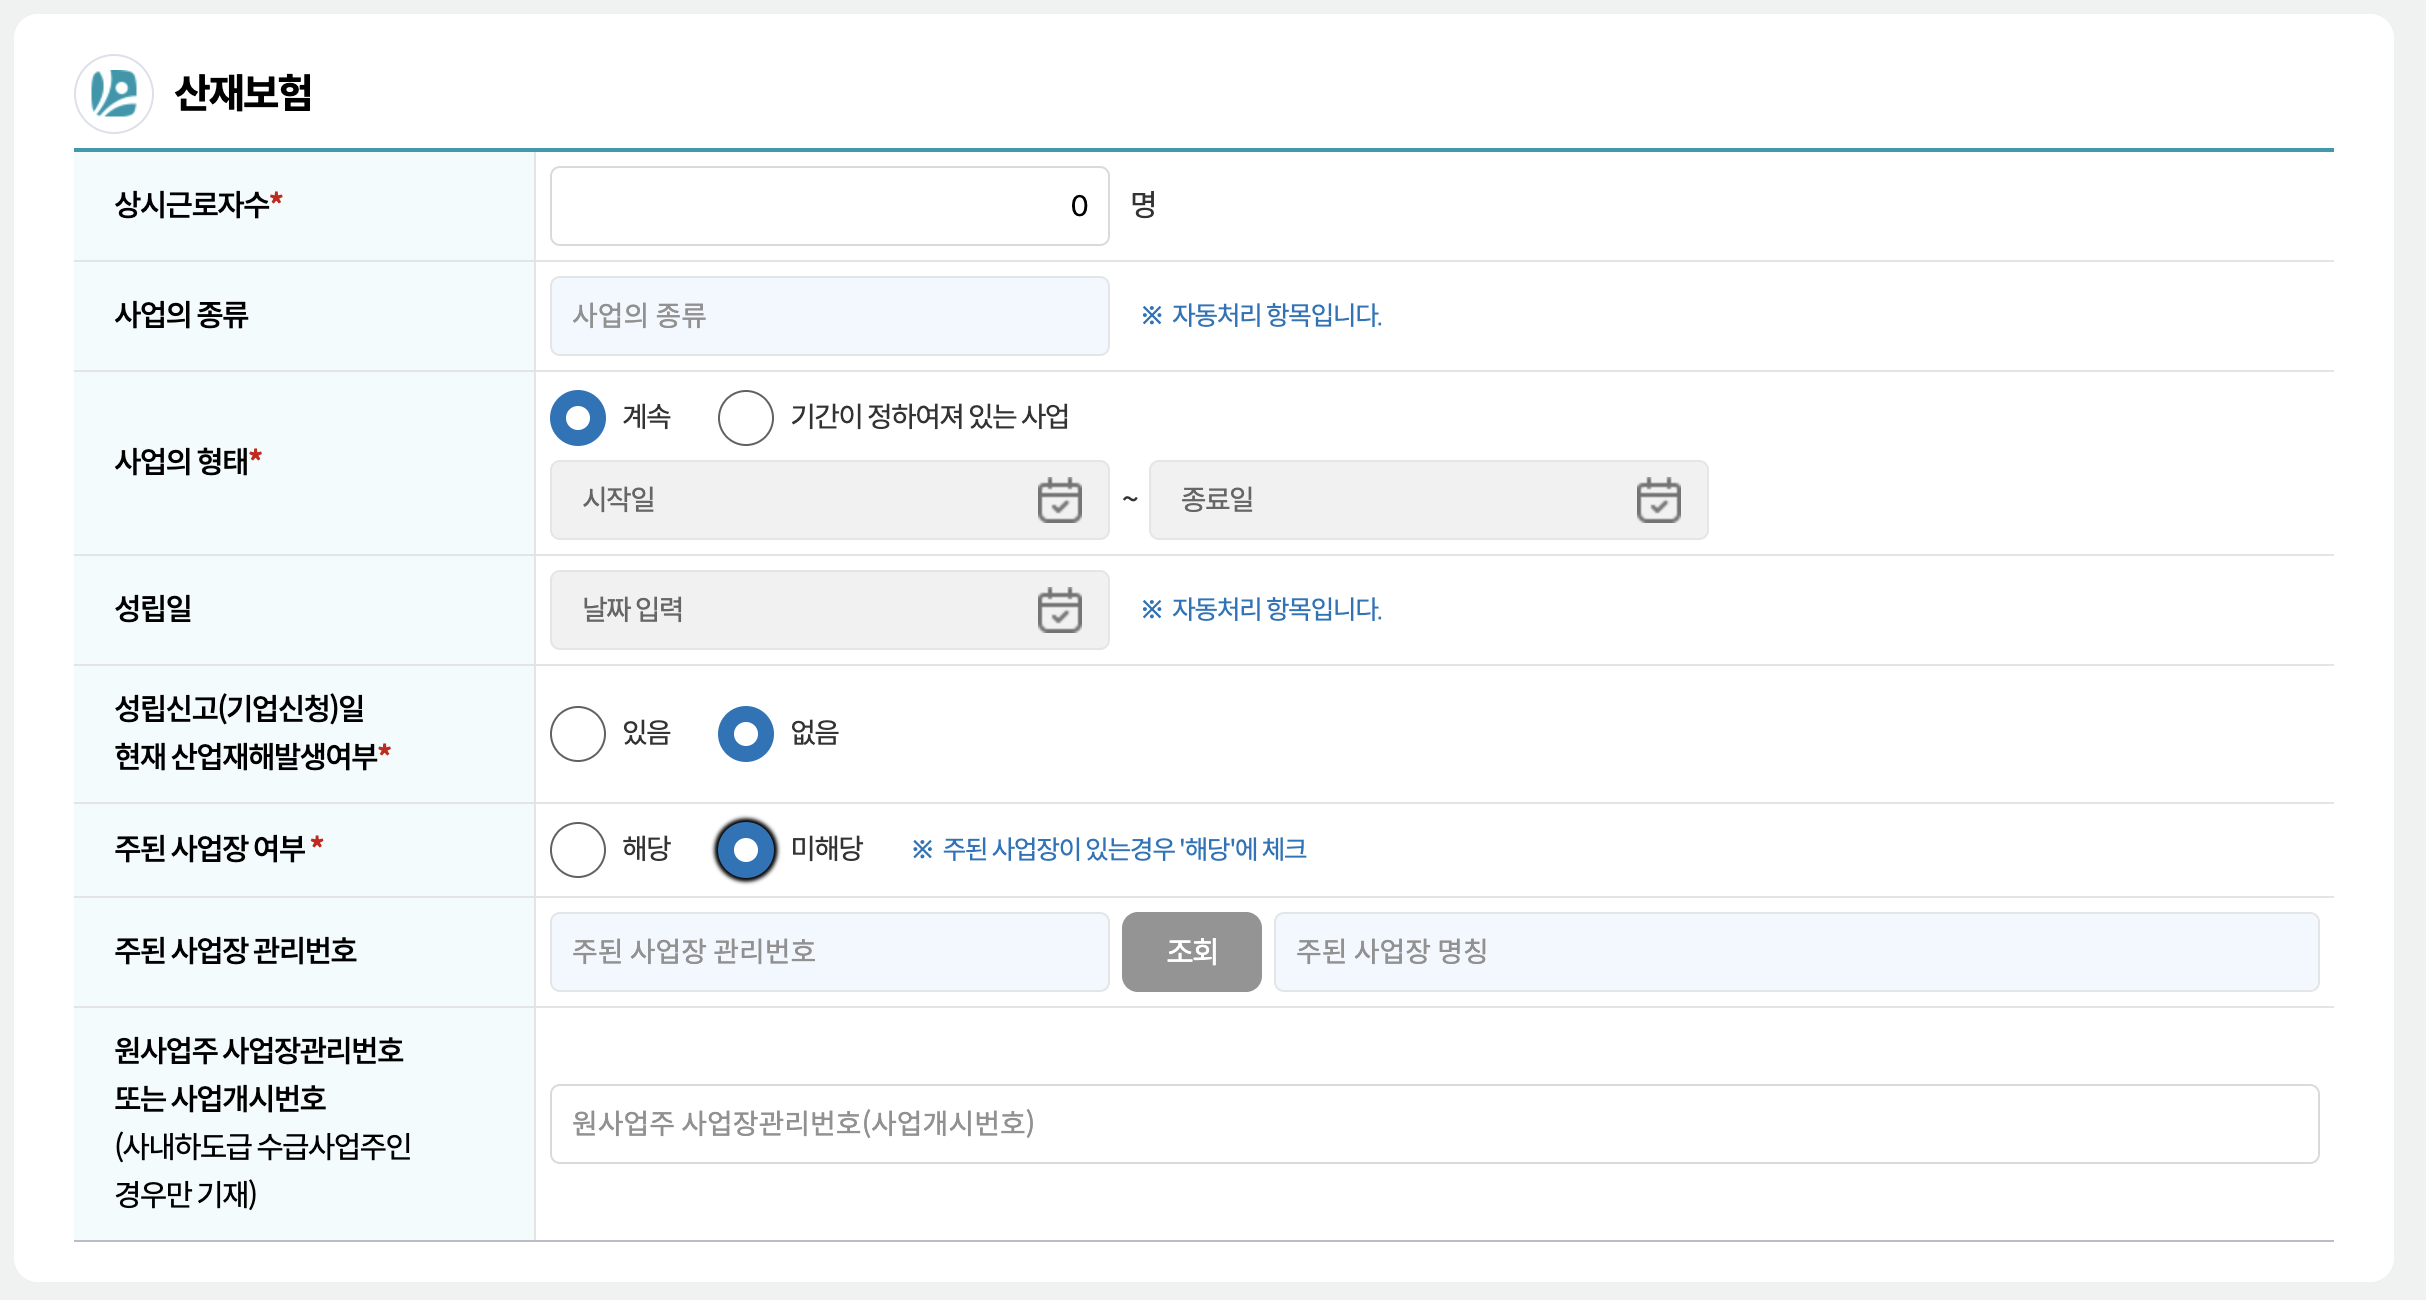Select 해당 for 주된 사업장 여부

pyautogui.click(x=578, y=850)
